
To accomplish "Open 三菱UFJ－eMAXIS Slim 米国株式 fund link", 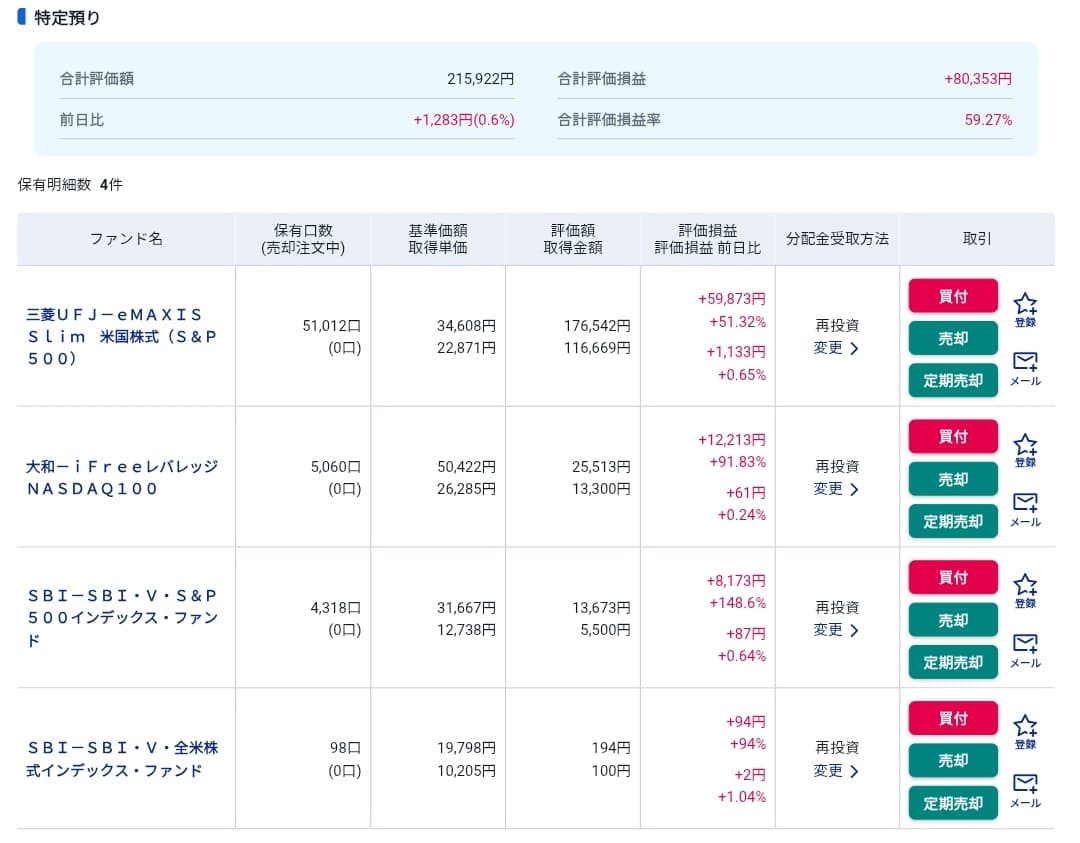I will pos(121,336).
